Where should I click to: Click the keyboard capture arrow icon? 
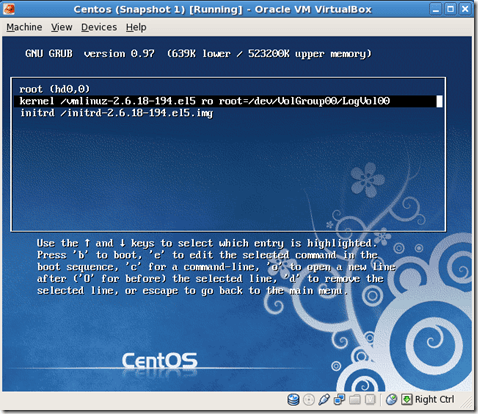click(x=407, y=399)
